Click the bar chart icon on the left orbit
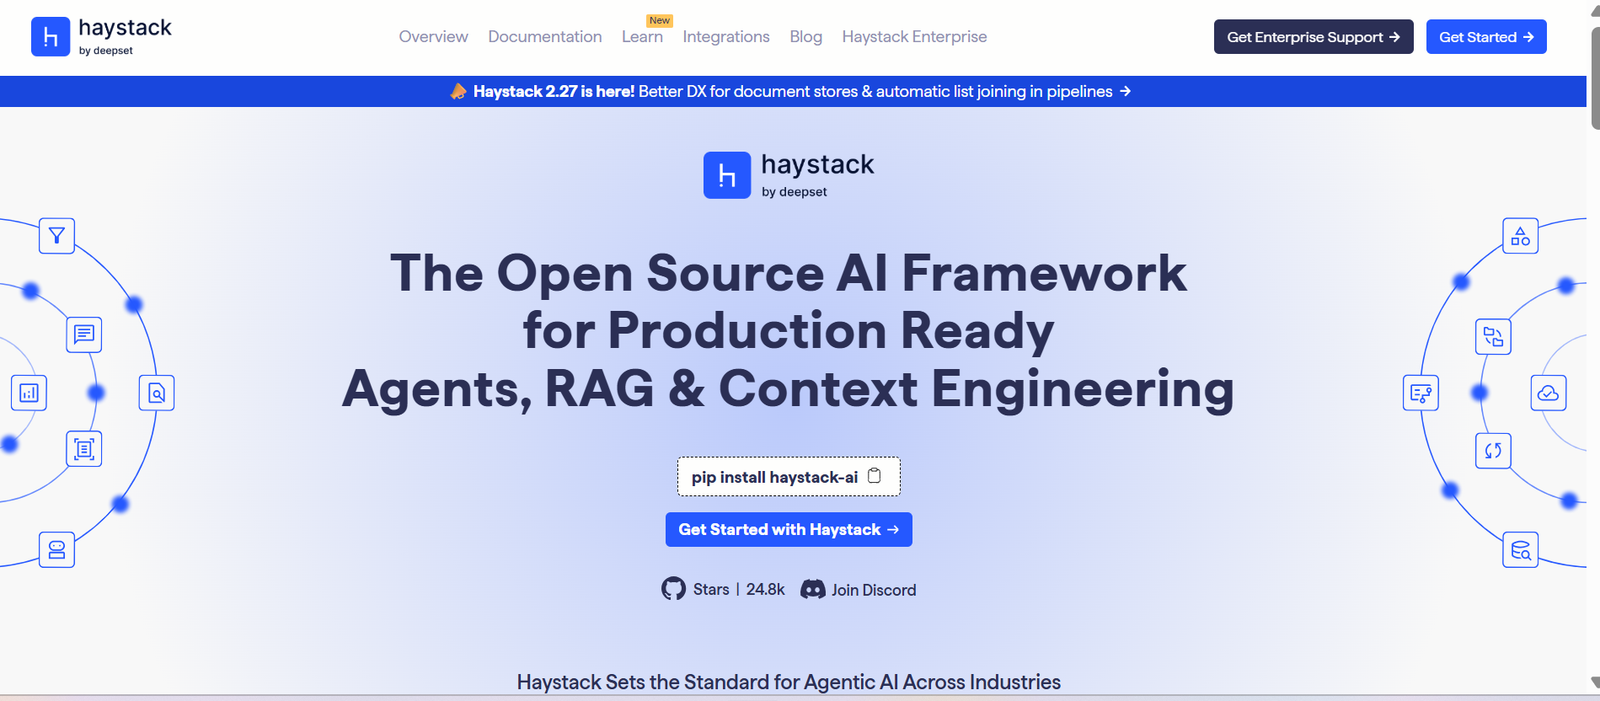 coord(29,393)
